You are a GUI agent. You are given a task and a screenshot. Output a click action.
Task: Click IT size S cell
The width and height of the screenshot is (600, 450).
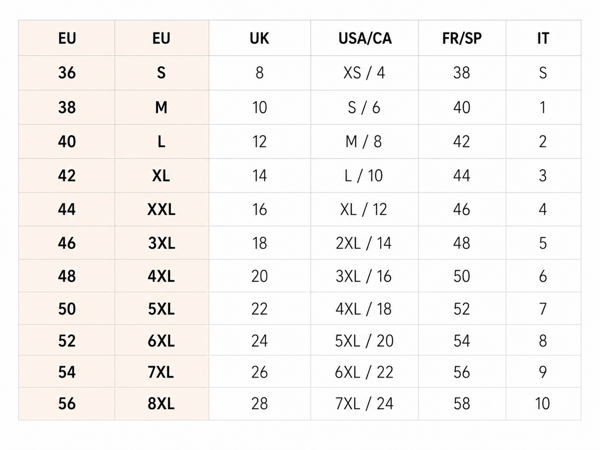click(x=543, y=73)
